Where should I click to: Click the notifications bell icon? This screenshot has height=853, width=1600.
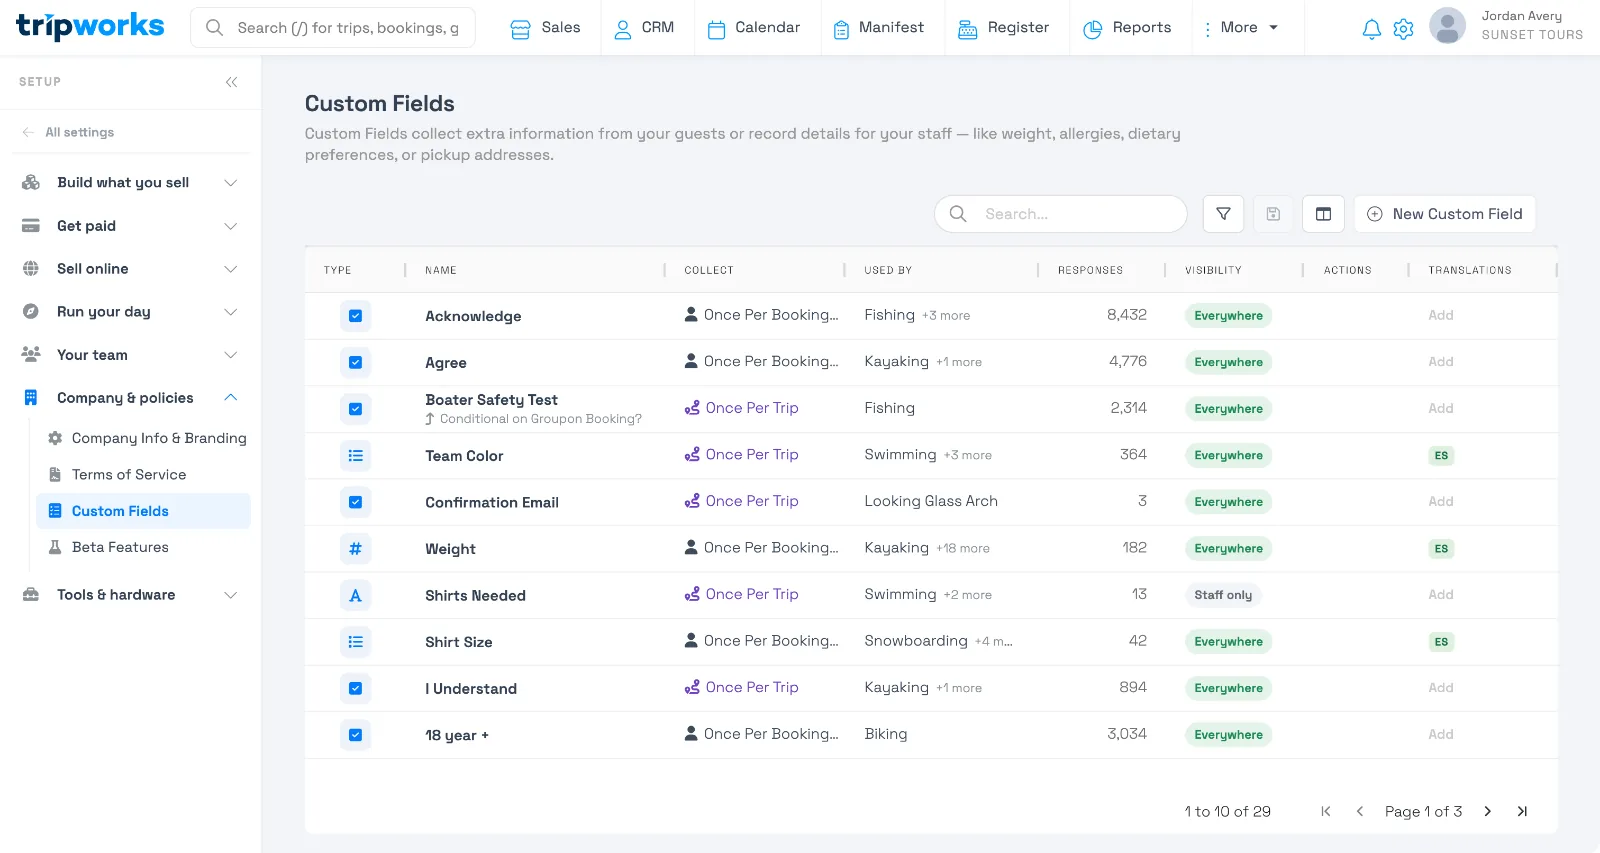click(x=1371, y=29)
